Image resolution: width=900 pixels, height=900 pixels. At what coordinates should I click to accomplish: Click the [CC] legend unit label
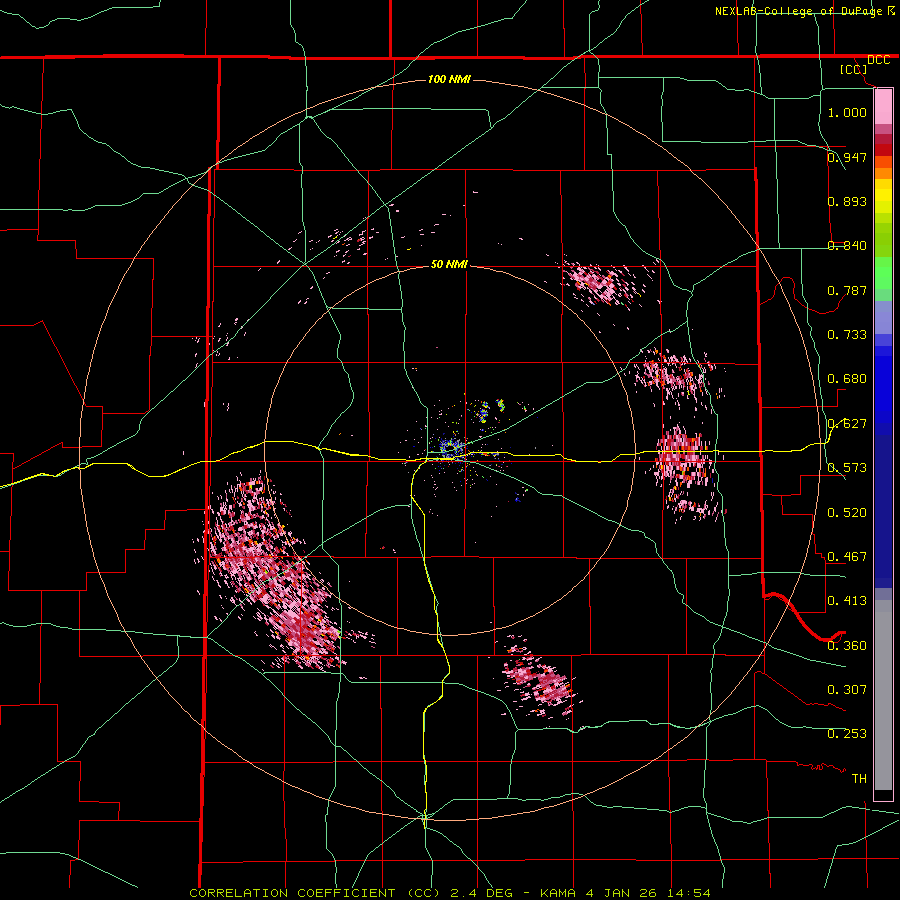[x=853, y=69]
